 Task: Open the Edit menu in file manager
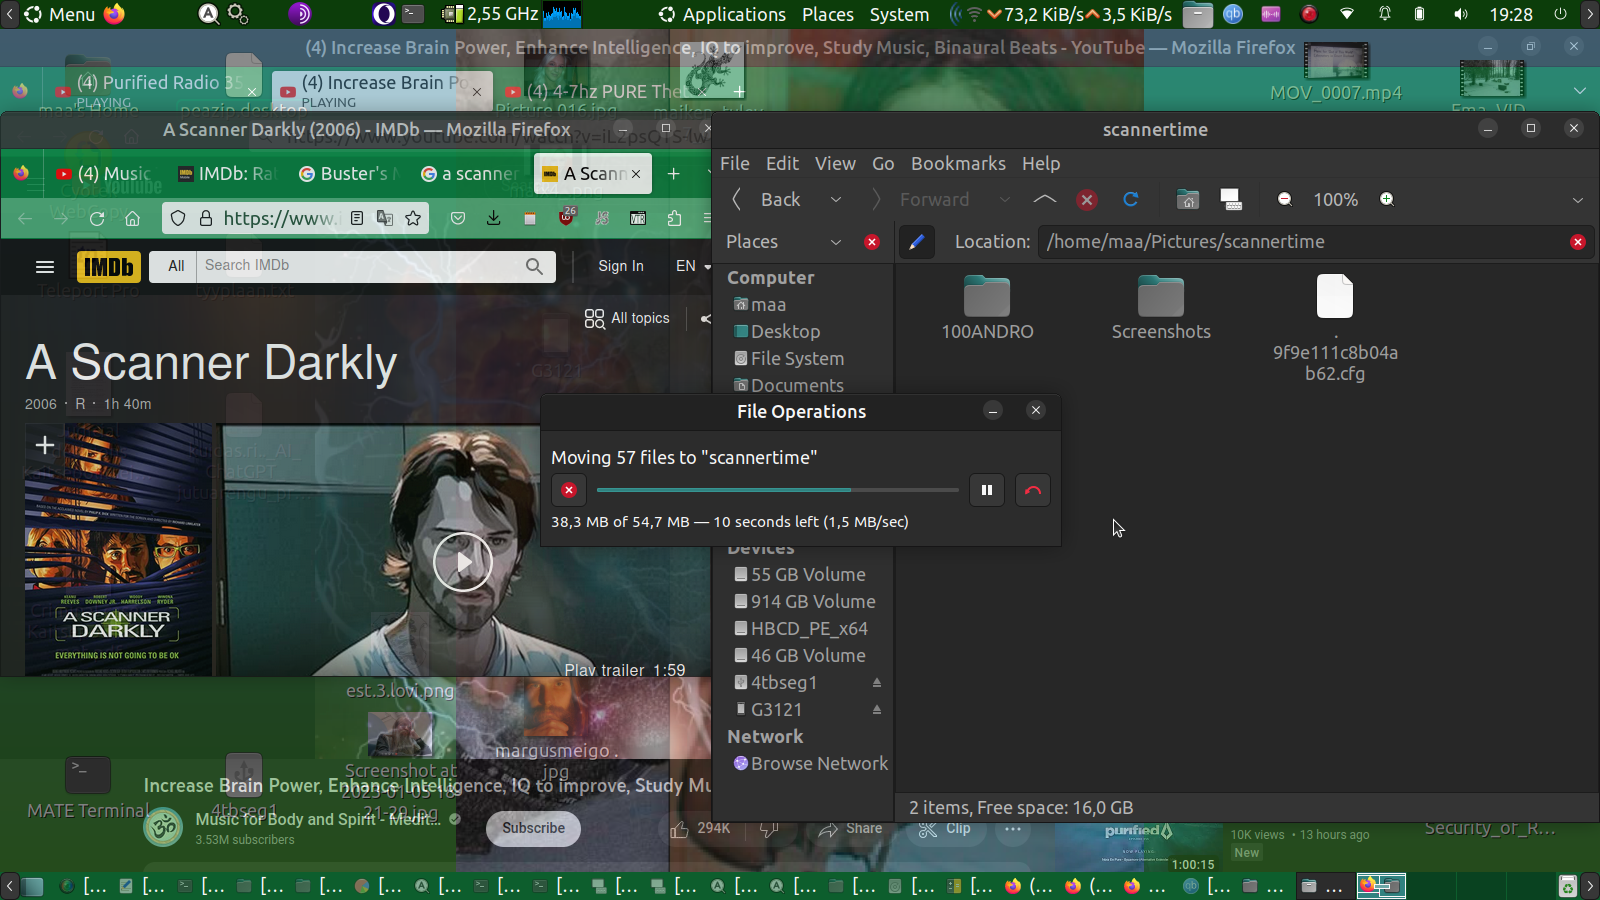coord(782,164)
